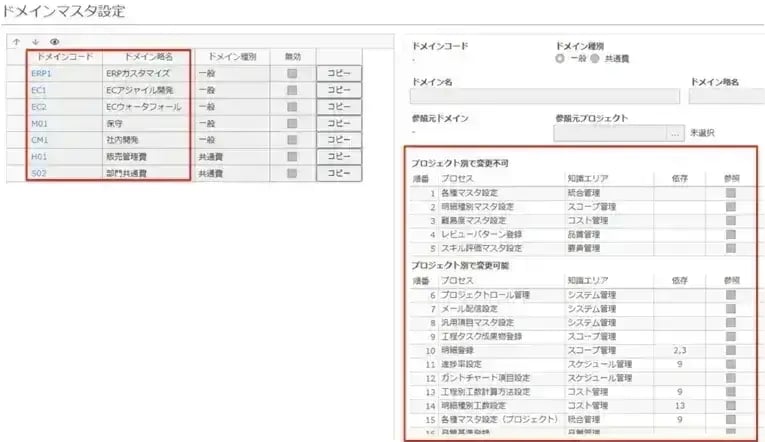The image size is (765, 442).
Task: Click コピー button for H01 row
Action: (339, 157)
